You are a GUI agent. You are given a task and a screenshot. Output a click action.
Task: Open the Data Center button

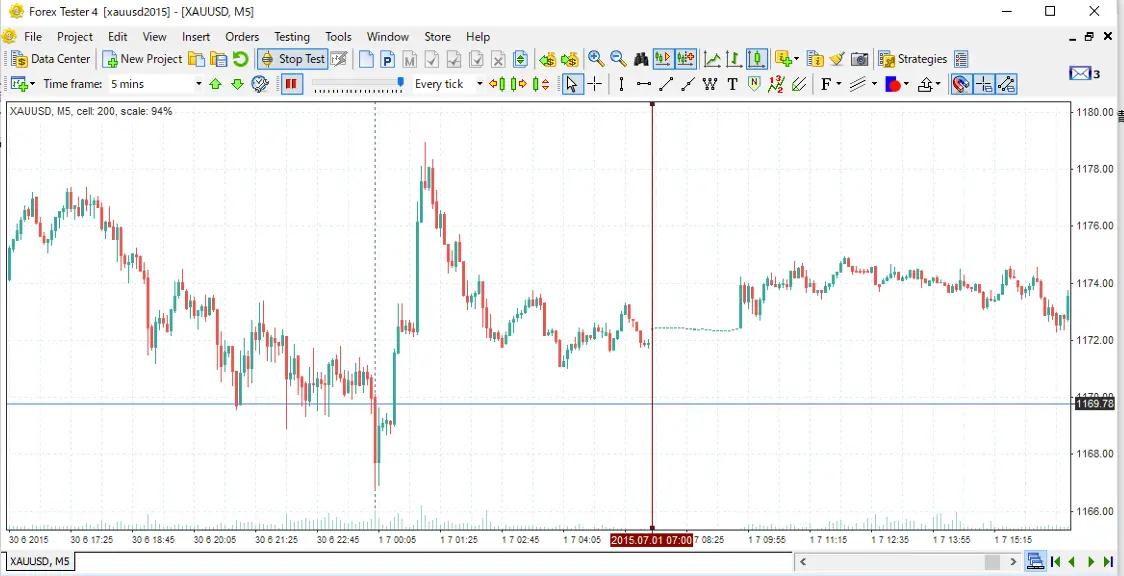51,59
